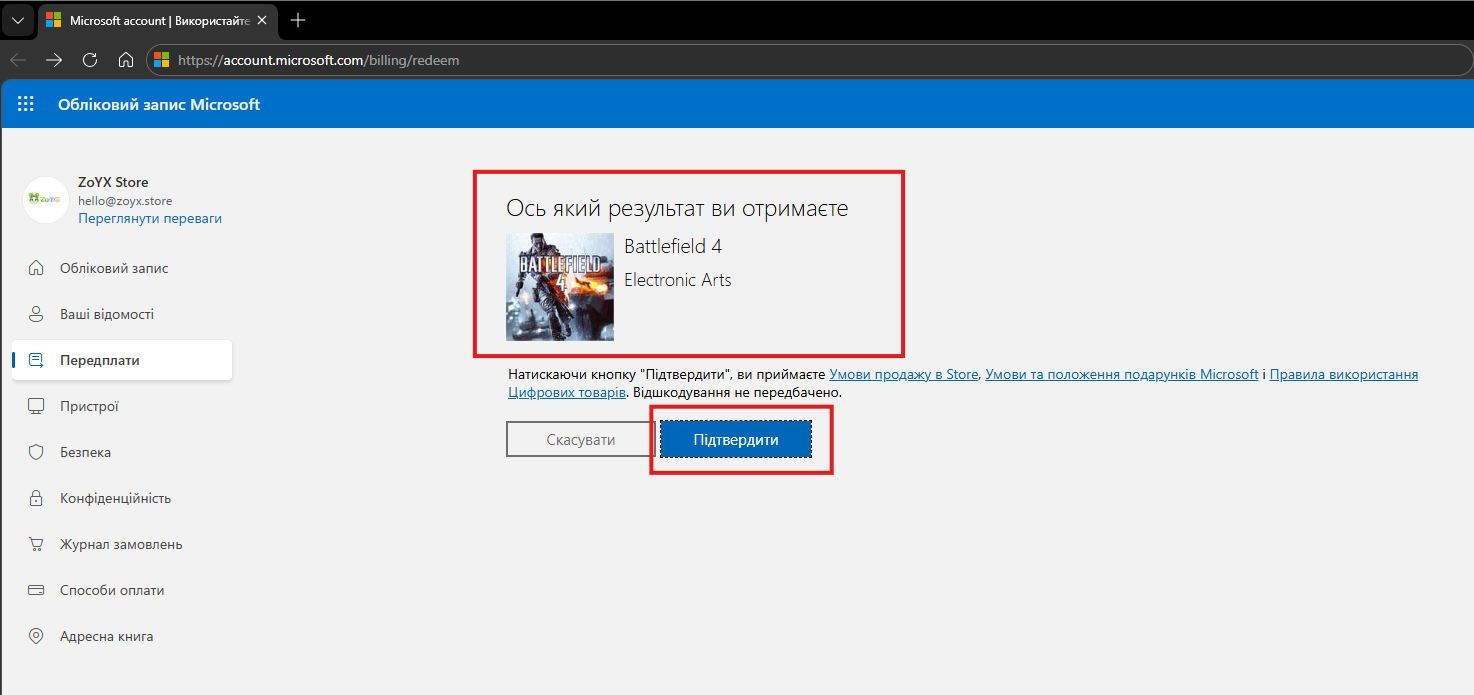
Task: Click the subscriptions icon beside Передплати
Action: coord(36,360)
